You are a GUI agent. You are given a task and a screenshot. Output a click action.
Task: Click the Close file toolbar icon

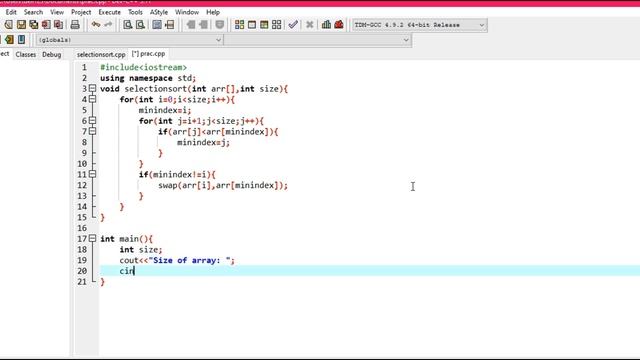coord(46,25)
